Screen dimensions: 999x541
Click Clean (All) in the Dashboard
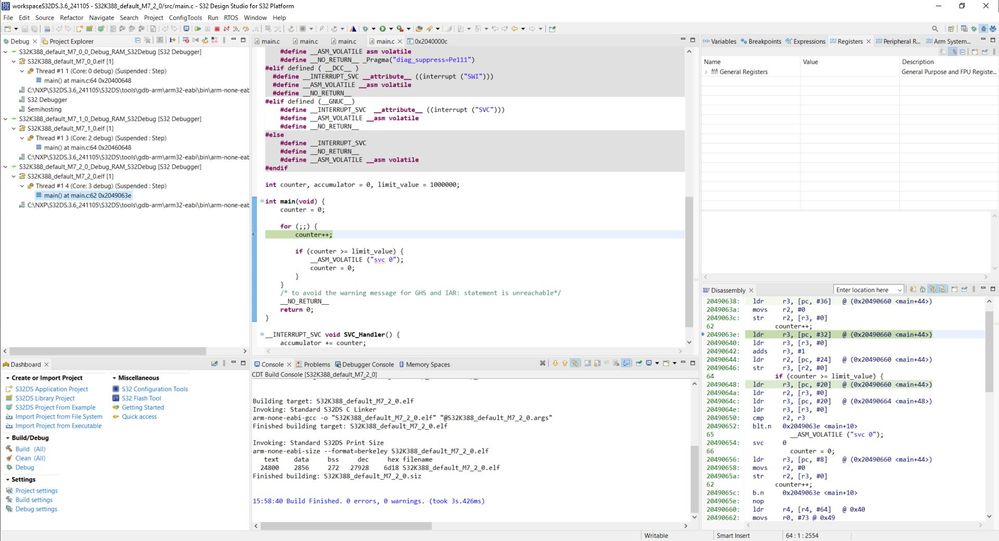click(31, 458)
